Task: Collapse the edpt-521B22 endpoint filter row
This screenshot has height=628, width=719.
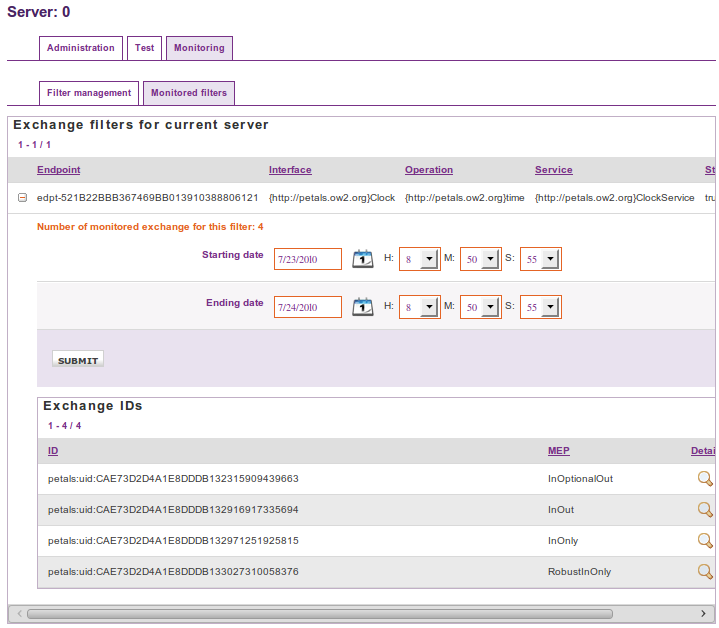Action: point(22,198)
